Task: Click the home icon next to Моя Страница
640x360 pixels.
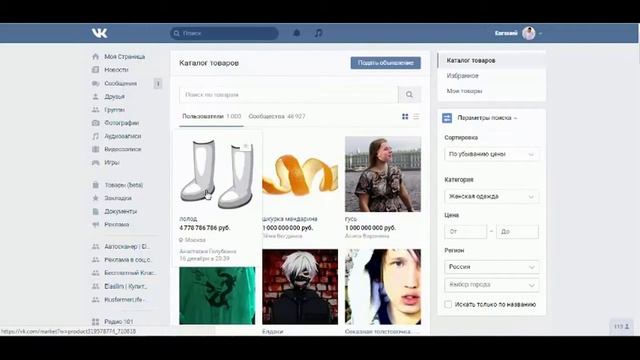Action: pyautogui.click(x=96, y=56)
